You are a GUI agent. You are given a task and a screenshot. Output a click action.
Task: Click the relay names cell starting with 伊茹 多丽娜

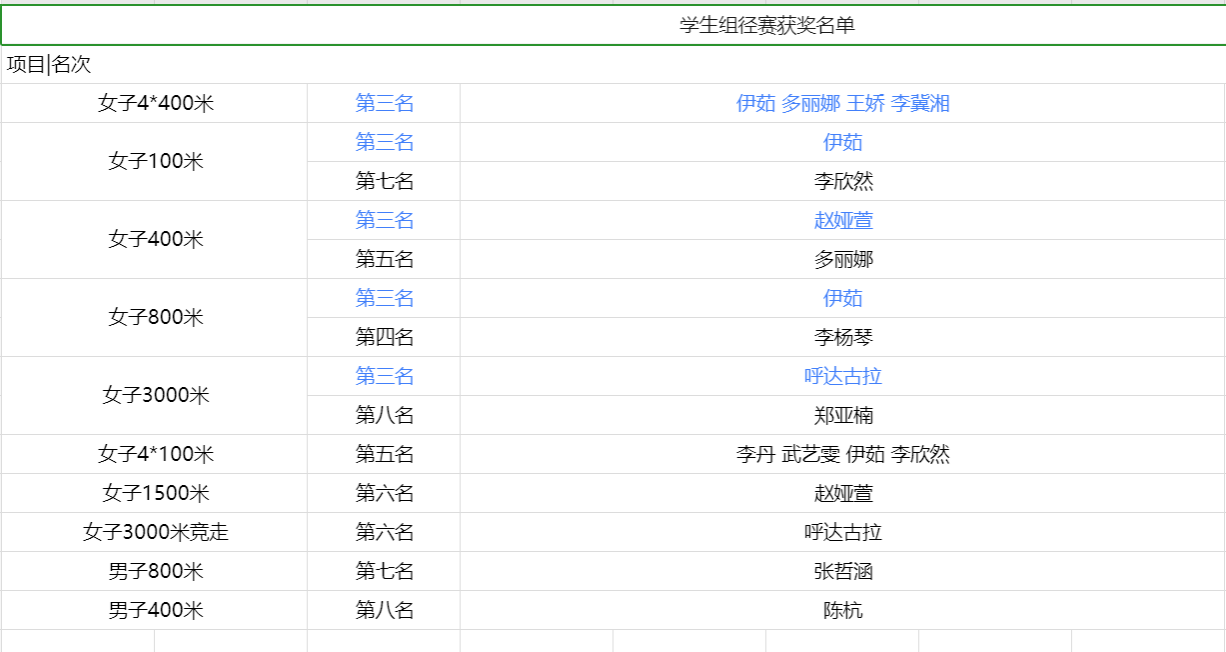pos(842,103)
